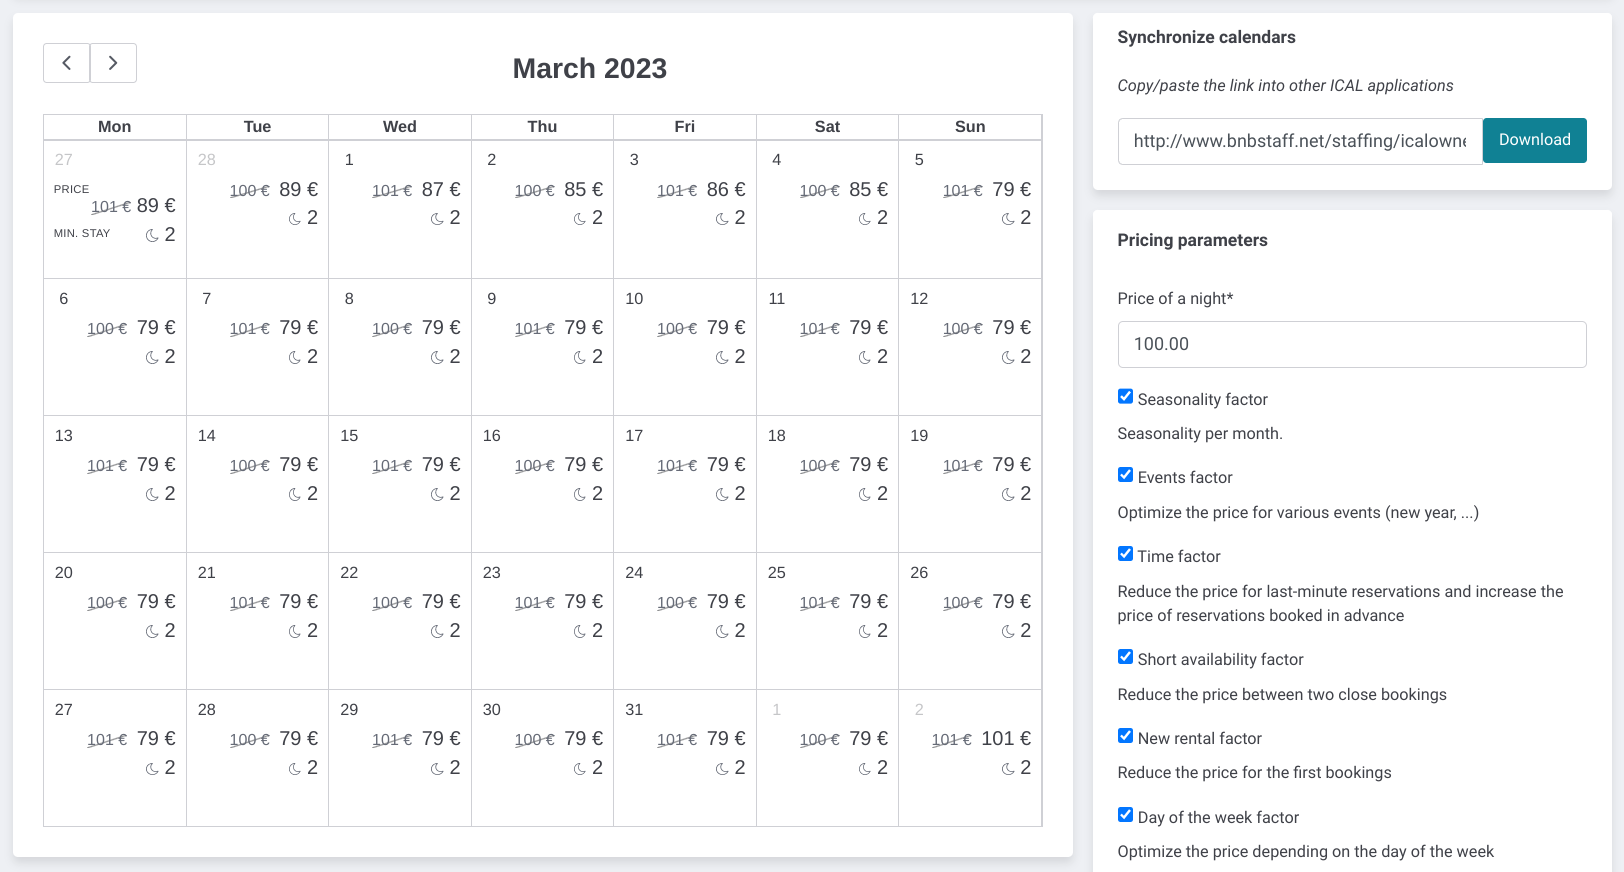Image resolution: width=1624 pixels, height=872 pixels.
Task: Click the moon icon on March 15
Action: pos(435,493)
